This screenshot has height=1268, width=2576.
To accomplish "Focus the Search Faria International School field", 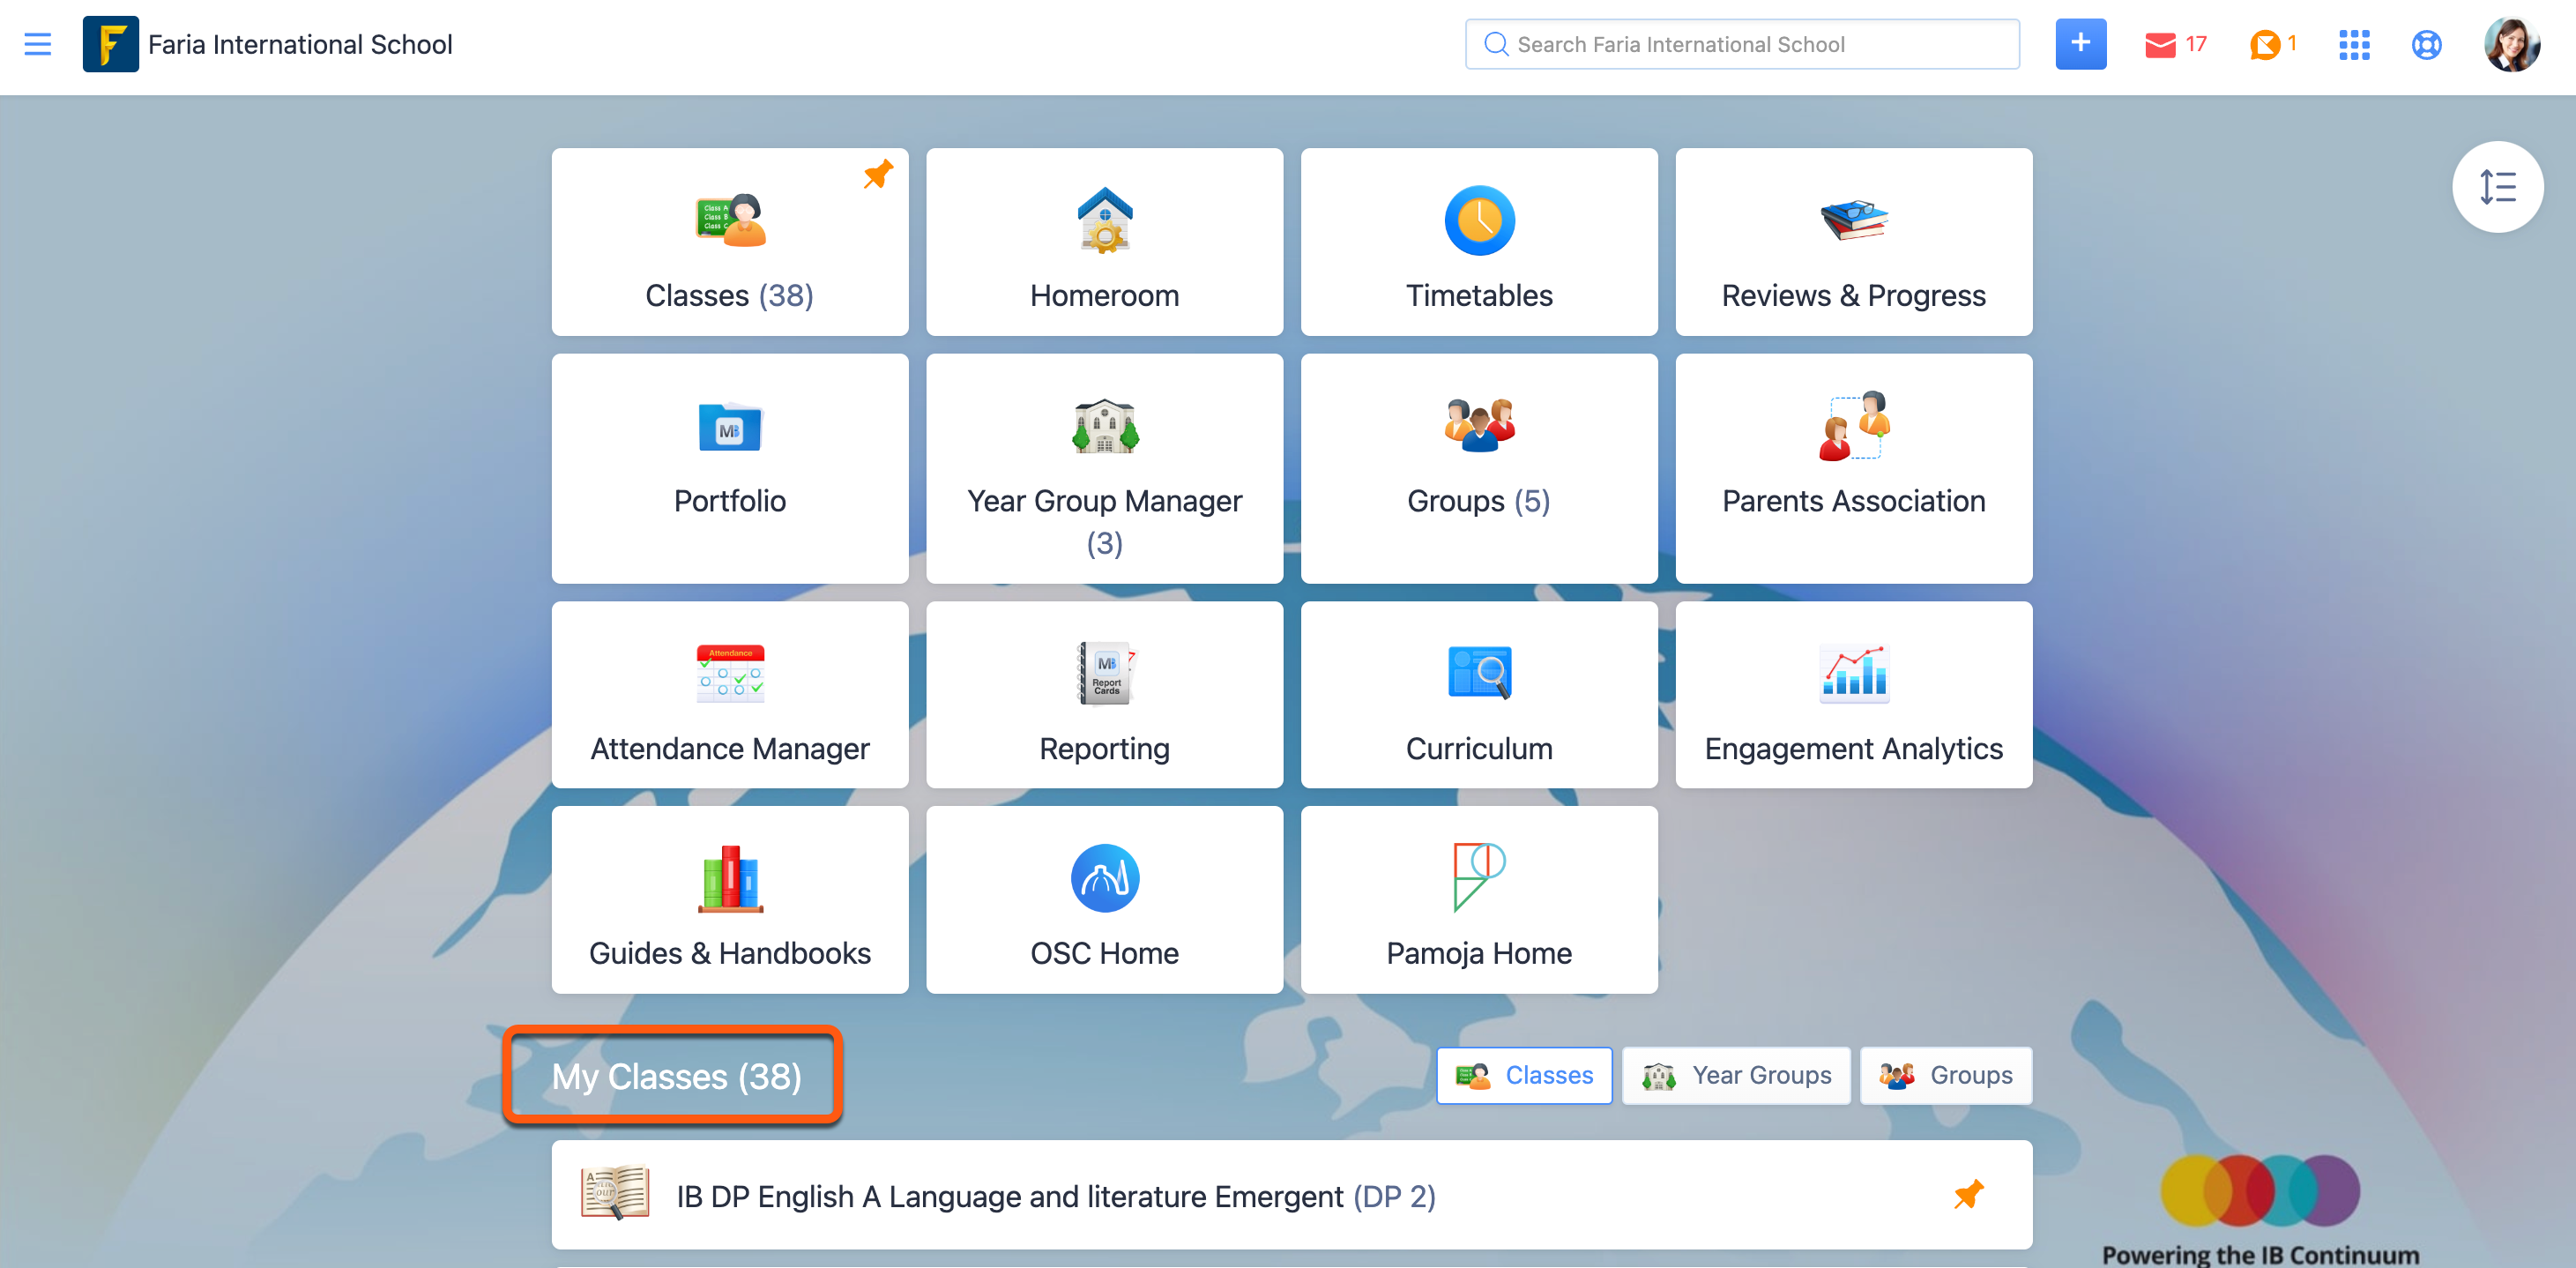I will (x=1742, y=44).
